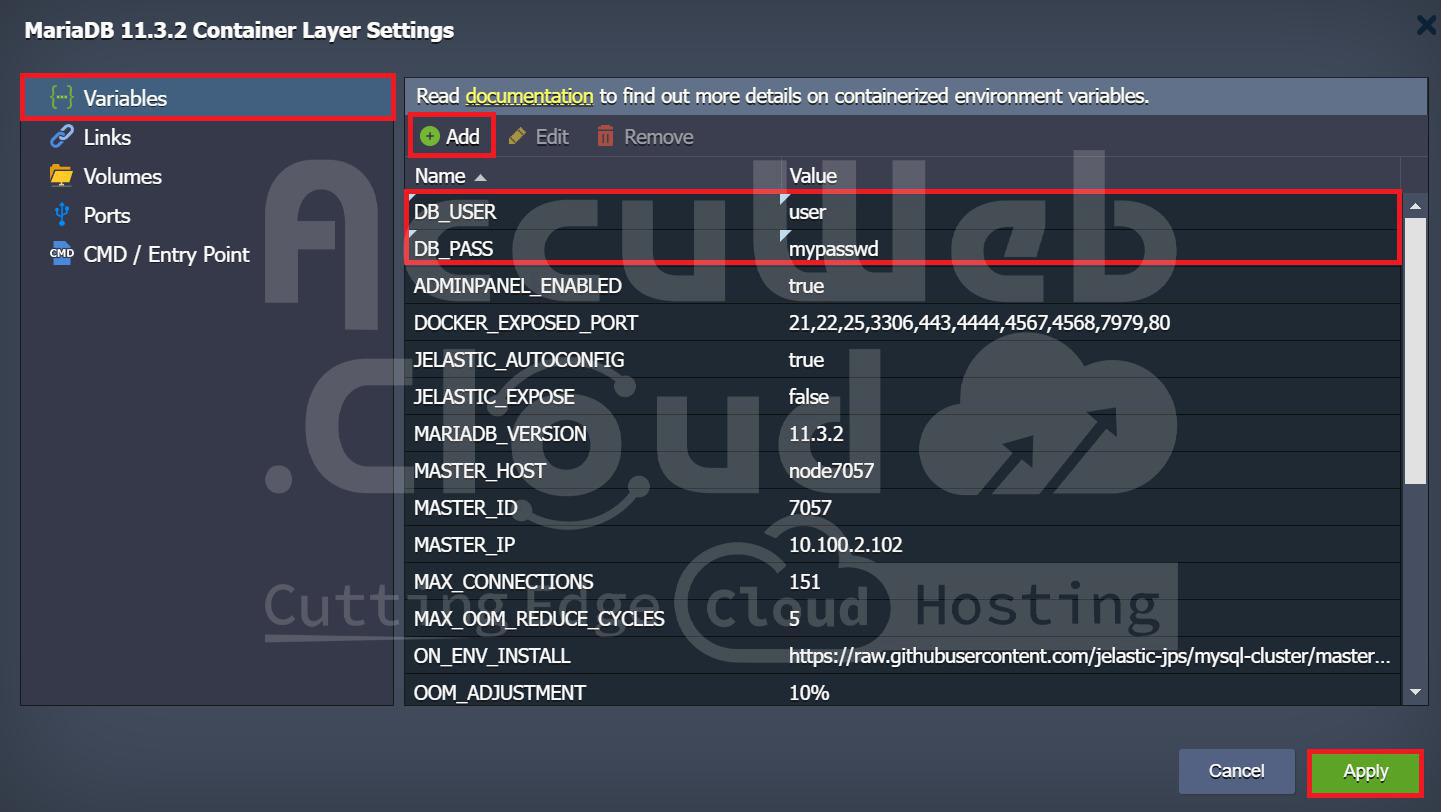Click the scrollbar up arrow

click(1415, 206)
